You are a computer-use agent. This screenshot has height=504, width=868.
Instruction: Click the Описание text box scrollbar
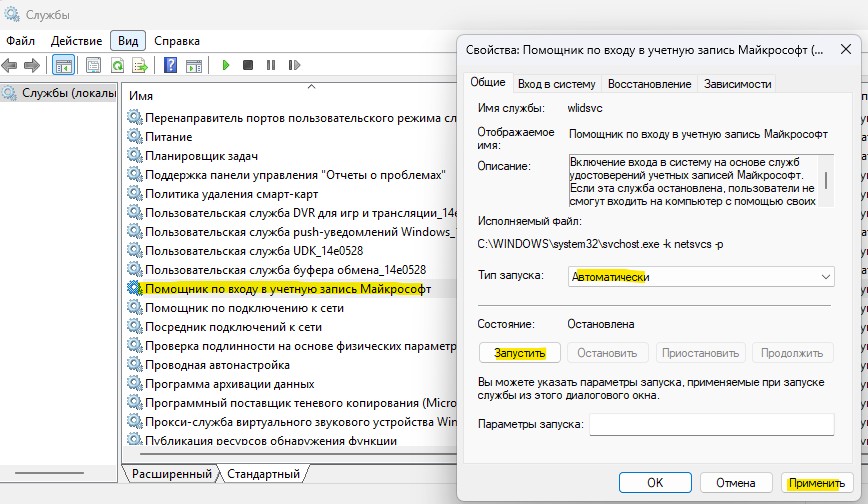coord(826,181)
